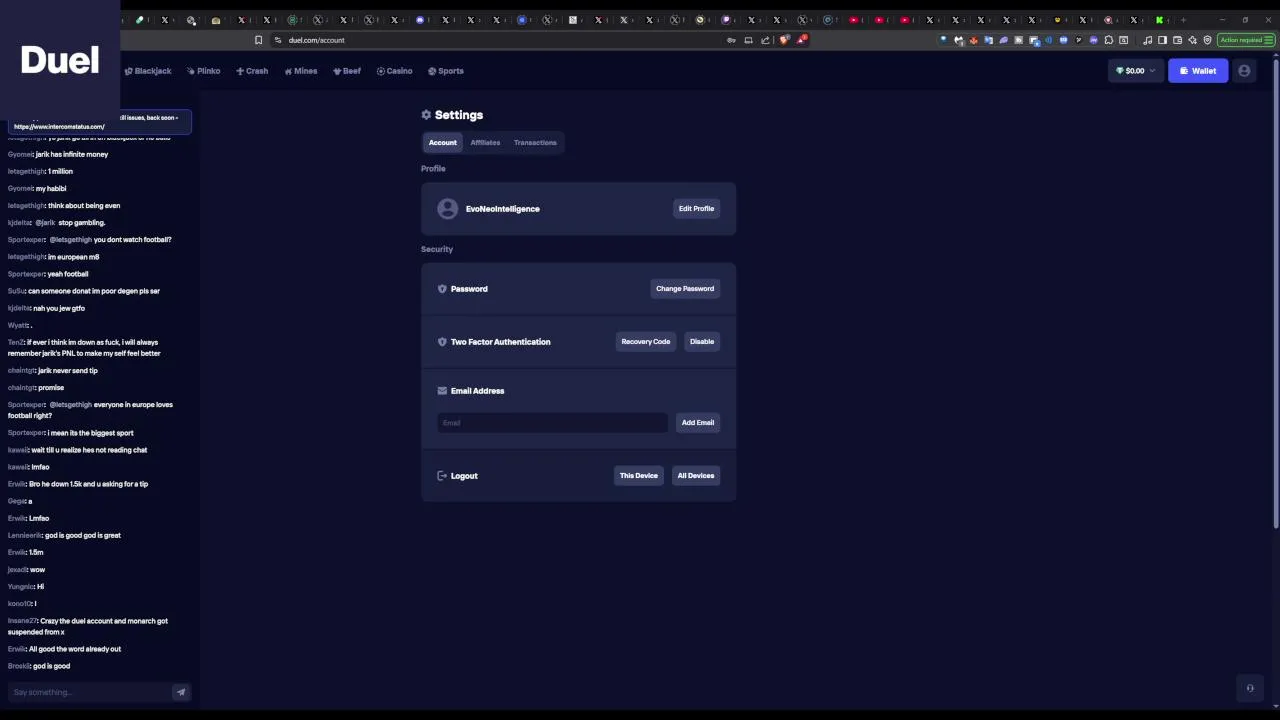Toggle the browser sidebar panel icon
Image resolution: width=1280 pixels, height=720 pixels.
tap(1162, 40)
